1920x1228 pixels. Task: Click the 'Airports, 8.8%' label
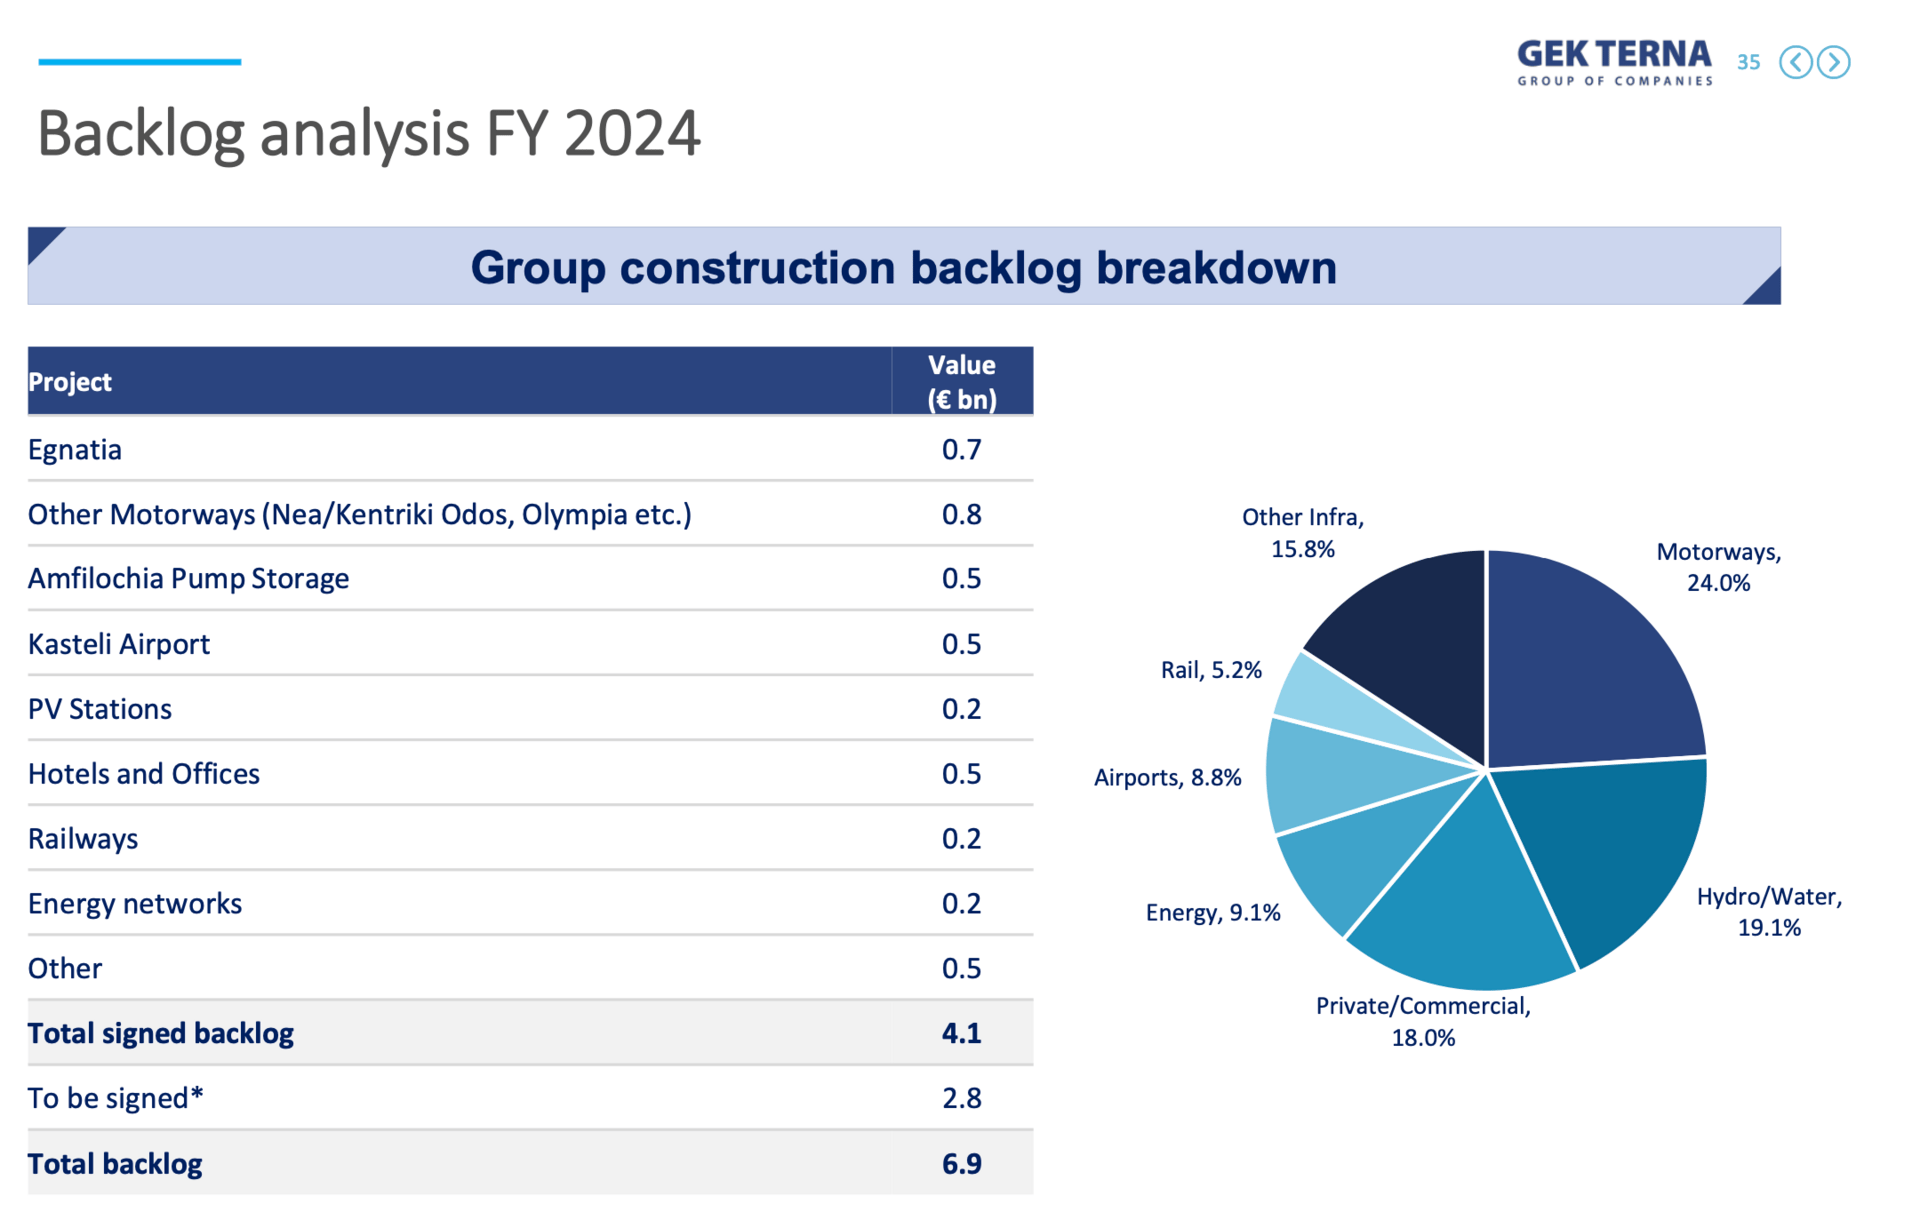click(x=1167, y=777)
